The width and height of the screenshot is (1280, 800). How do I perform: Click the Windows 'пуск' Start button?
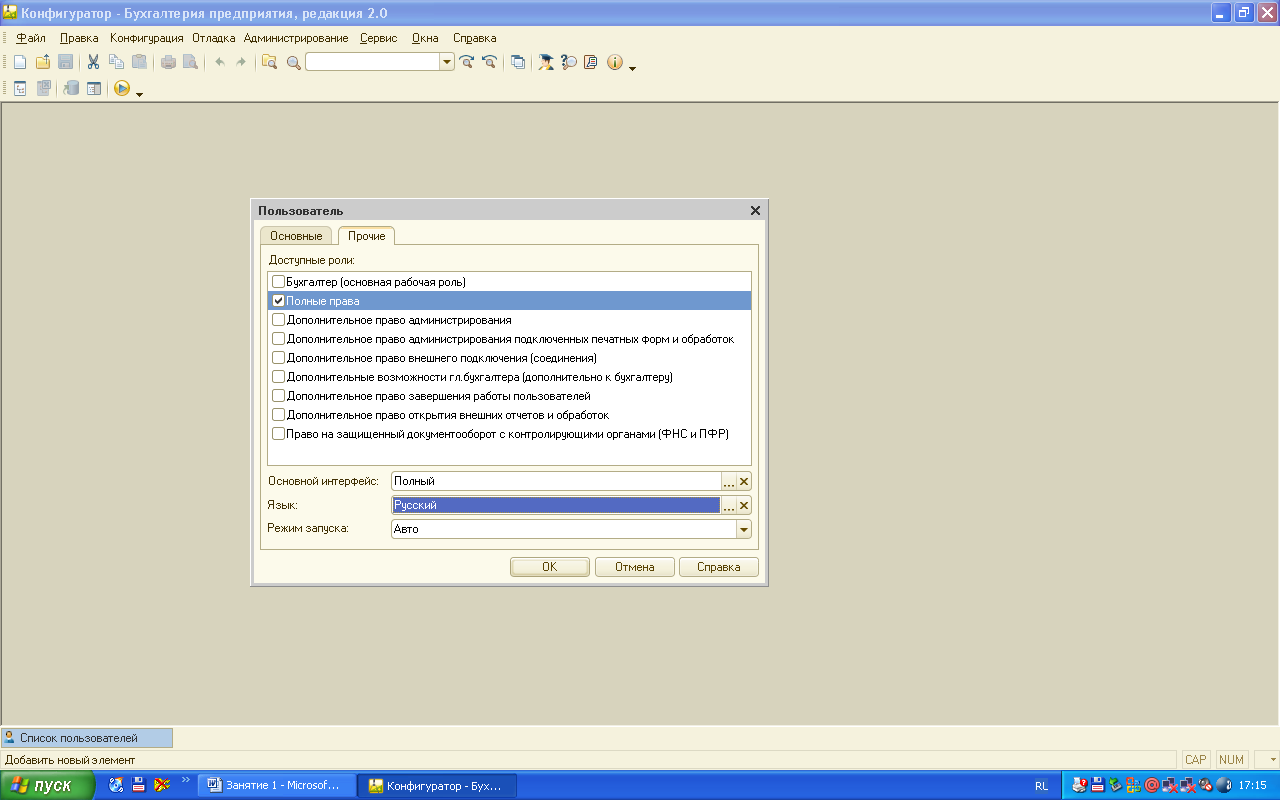pyautogui.click(x=48, y=786)
